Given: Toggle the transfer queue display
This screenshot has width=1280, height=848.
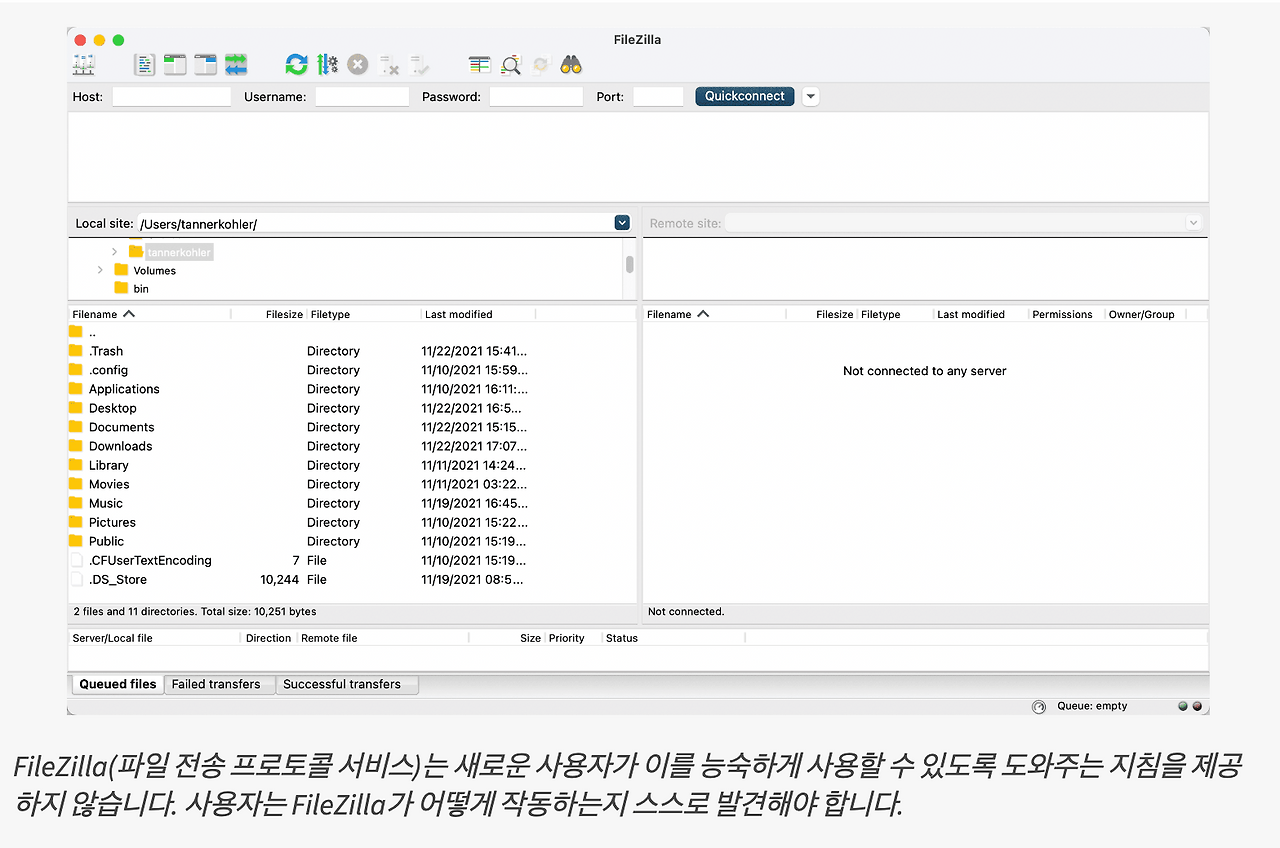Looking at the screenshot, I should [236, 65].
